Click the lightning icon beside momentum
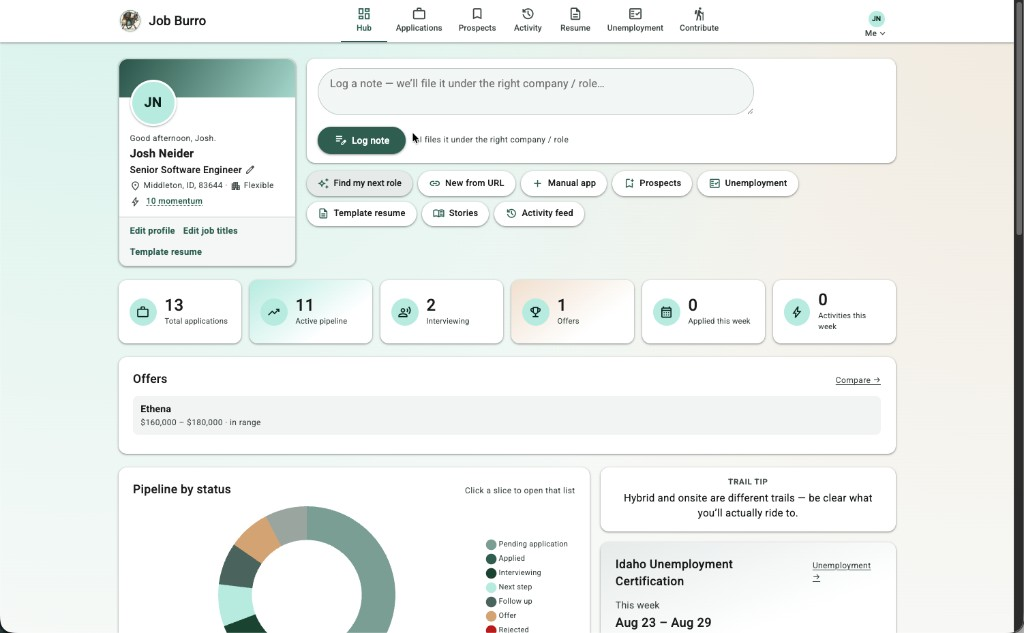Screen dimensions: 1024x633 pyautogui.click(x=135, y=201)
